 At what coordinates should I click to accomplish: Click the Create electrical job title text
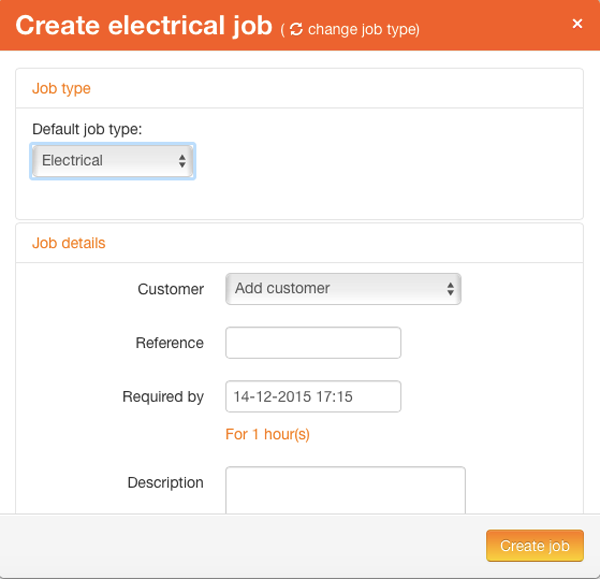(144, 26)
